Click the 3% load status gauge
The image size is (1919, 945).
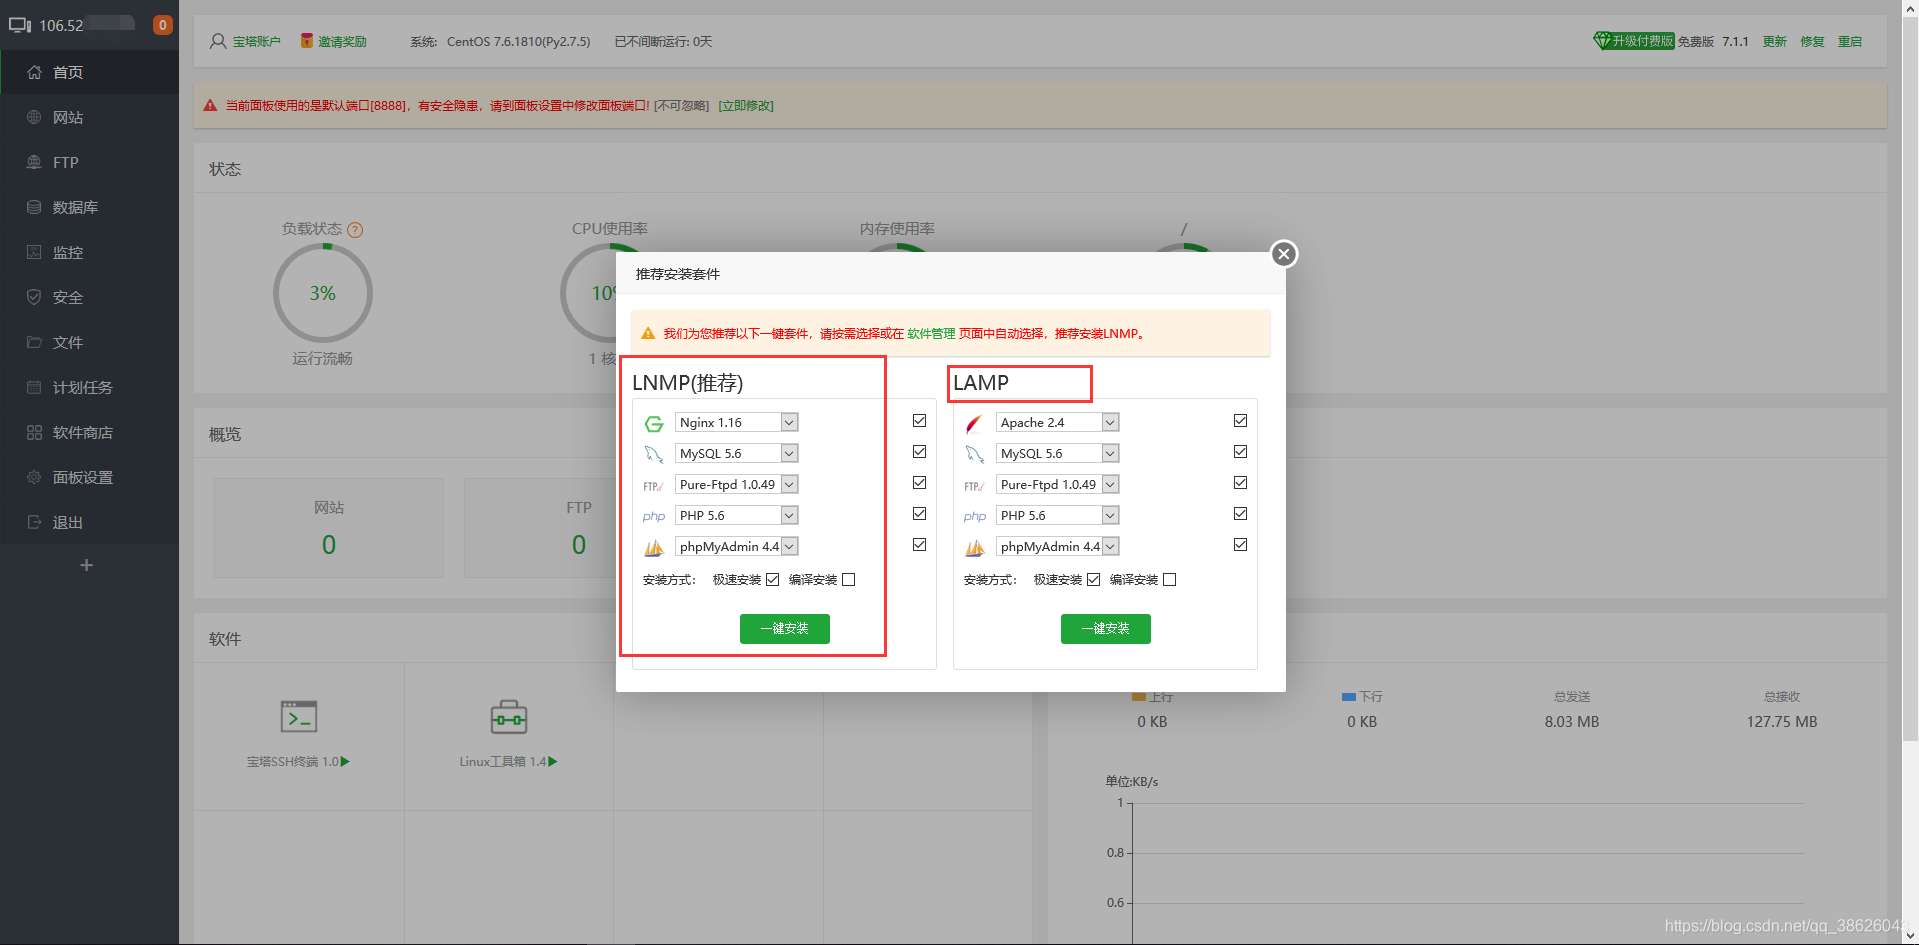[323, 294]
